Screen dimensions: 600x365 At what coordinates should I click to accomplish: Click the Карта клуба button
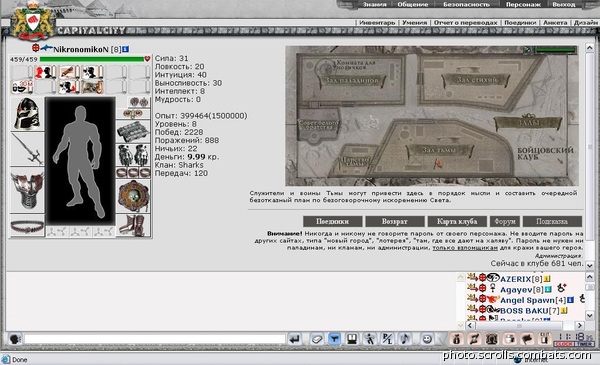click(x=457, y=222)
